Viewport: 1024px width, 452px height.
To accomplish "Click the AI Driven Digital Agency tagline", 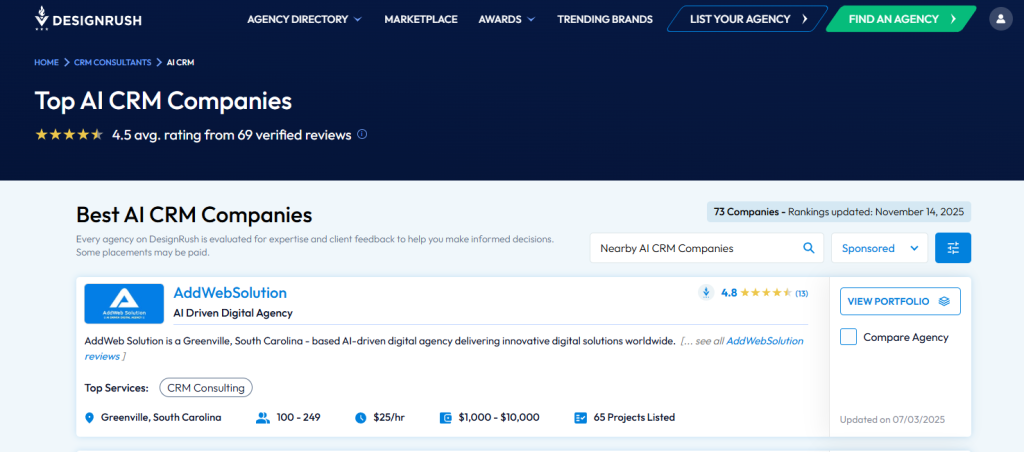I will tap(233, 313).
